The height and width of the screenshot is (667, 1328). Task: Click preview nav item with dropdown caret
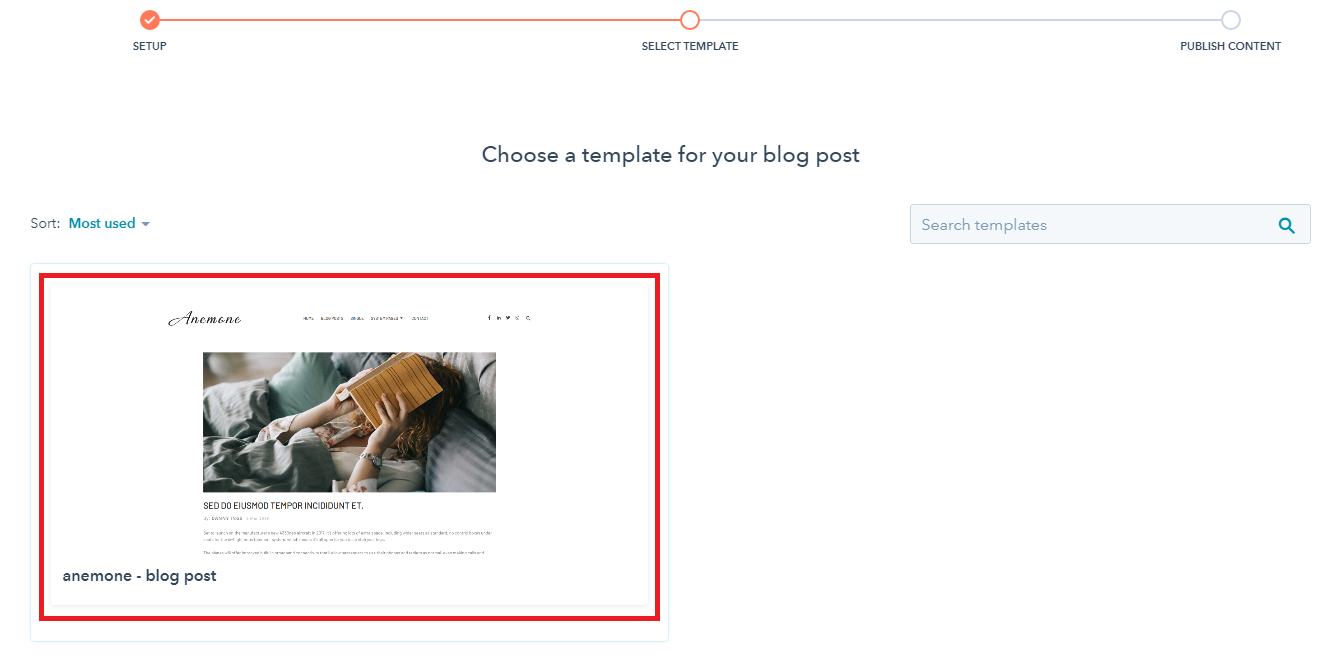tap(387, 318)
